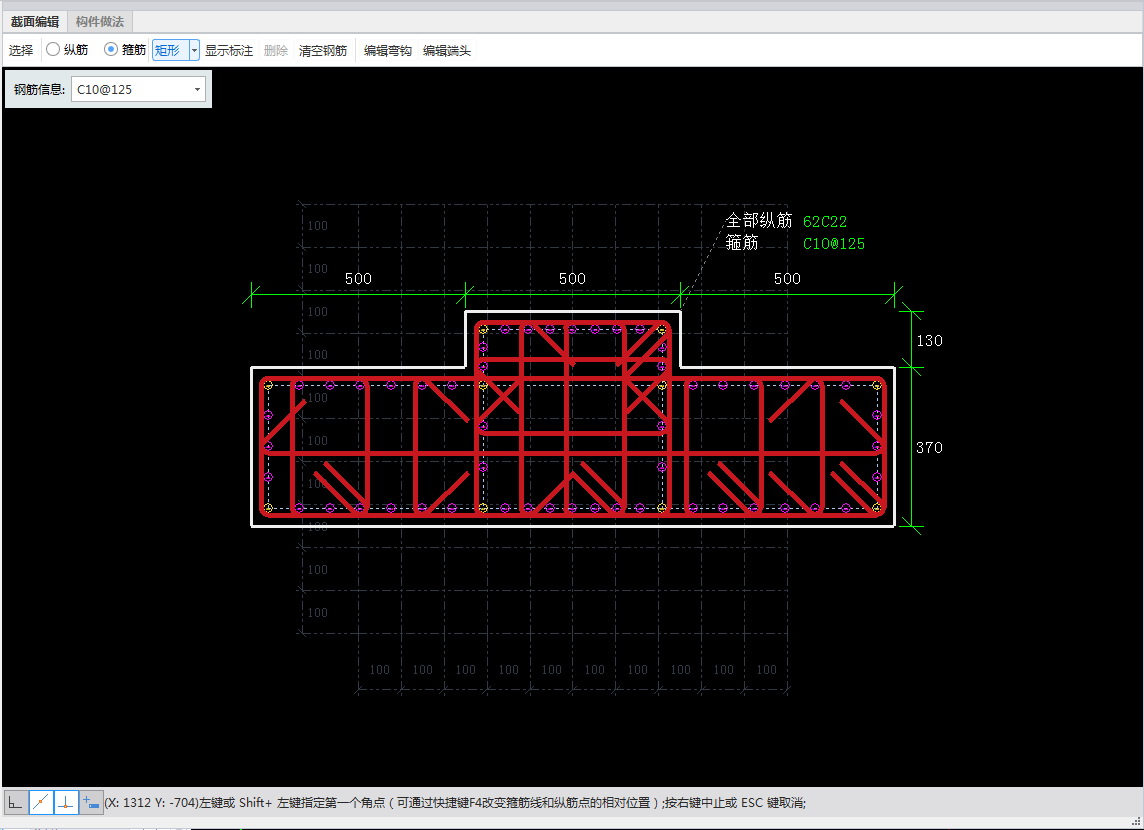Click the green C10@125 stirrup annotation
Image resolution: width=1144 pixels, height=830 pixels.
[834, 244]
